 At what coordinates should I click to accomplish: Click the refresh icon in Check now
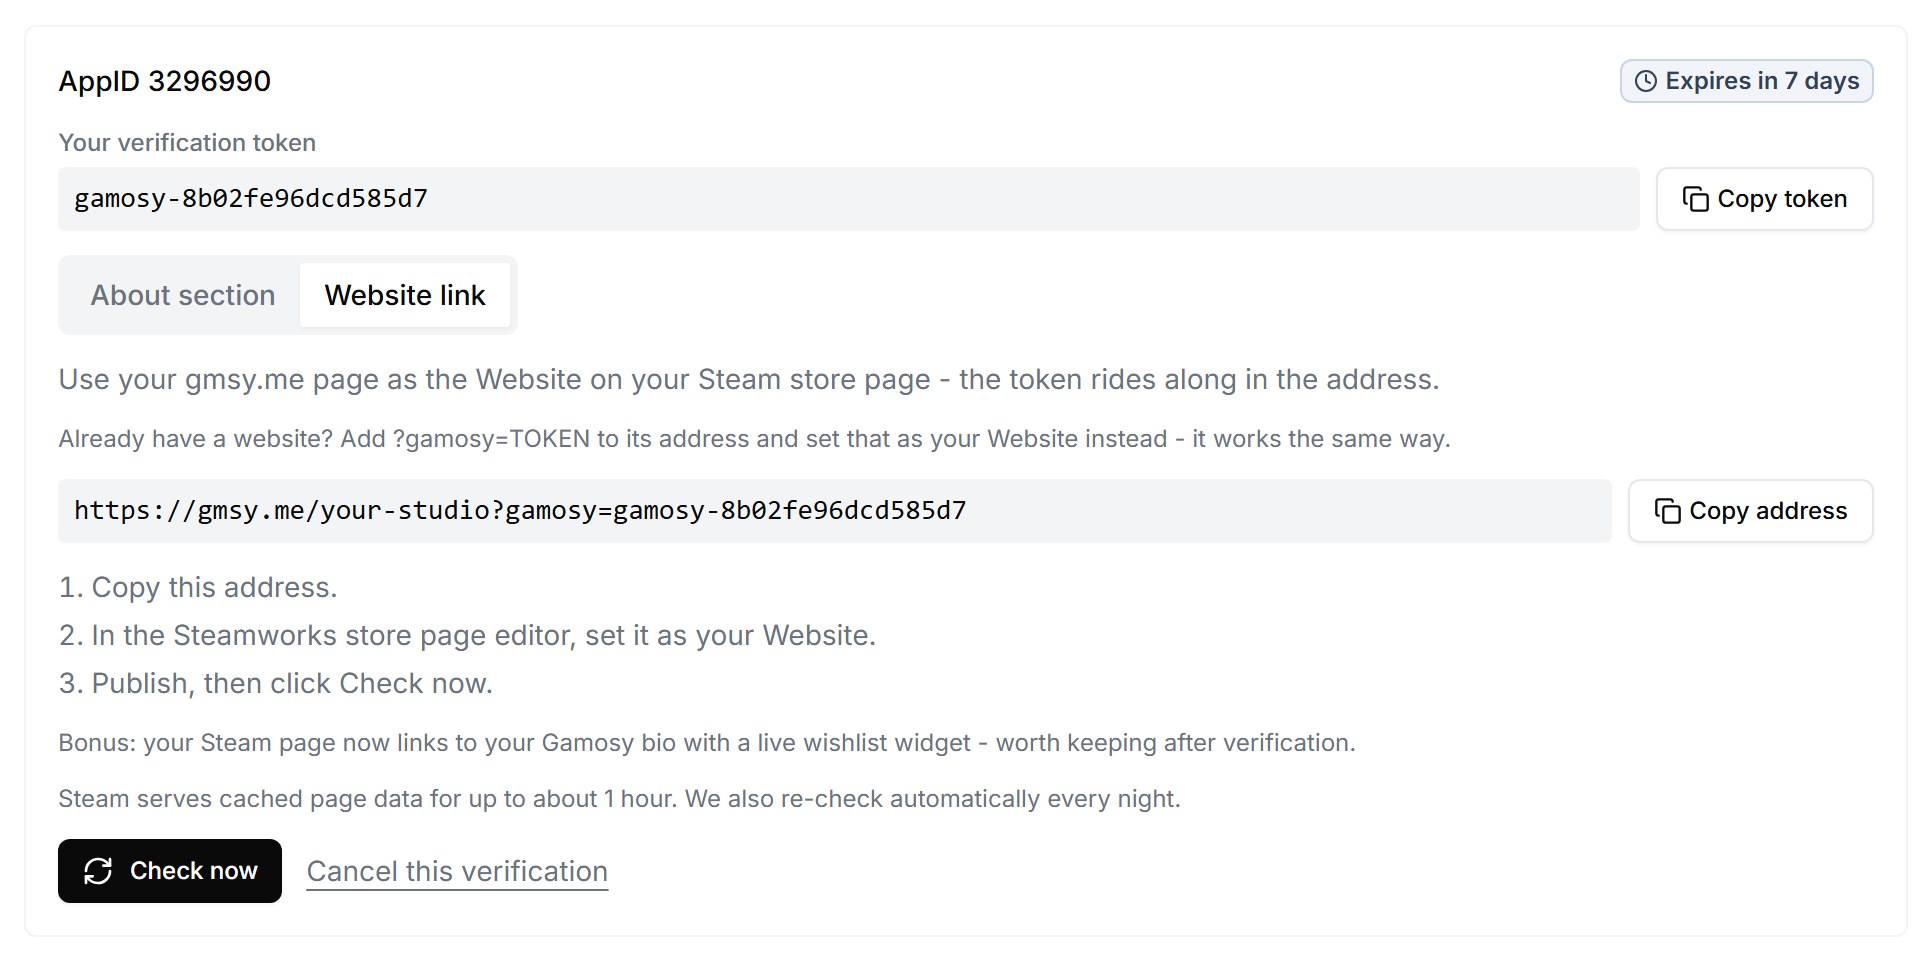point(98,871)
